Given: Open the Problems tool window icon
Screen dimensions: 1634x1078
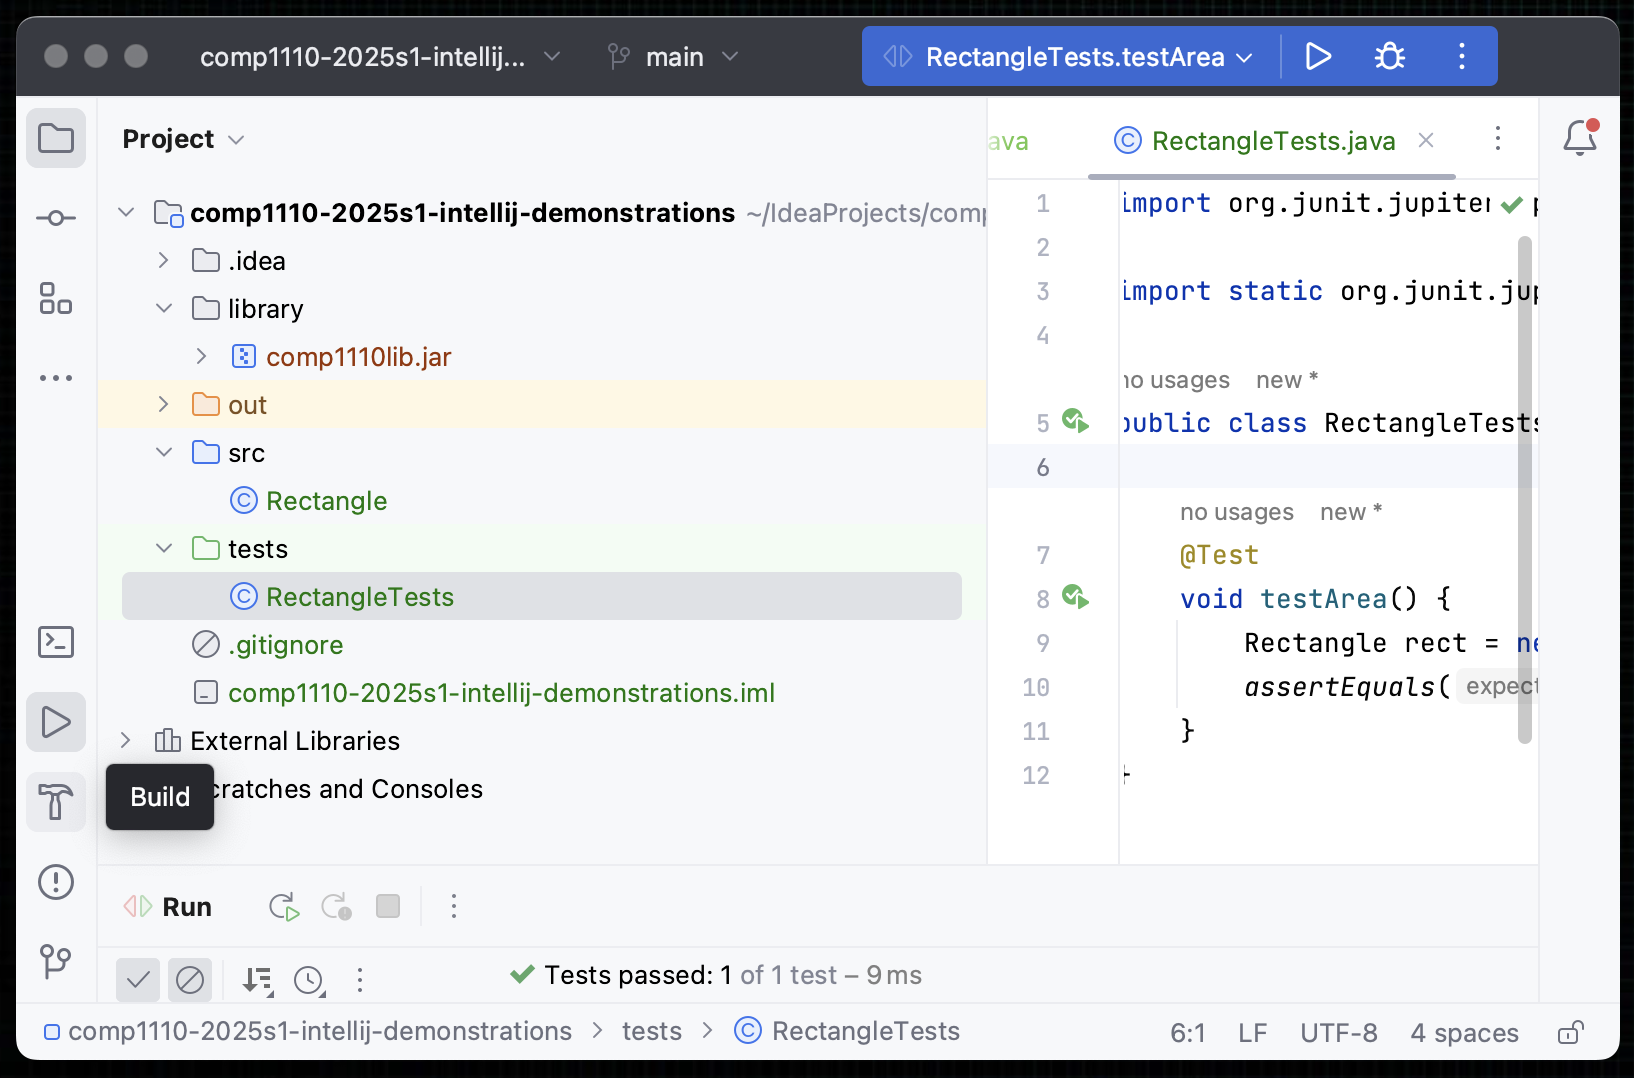Looking at the screenshot, I should [56, 882].
